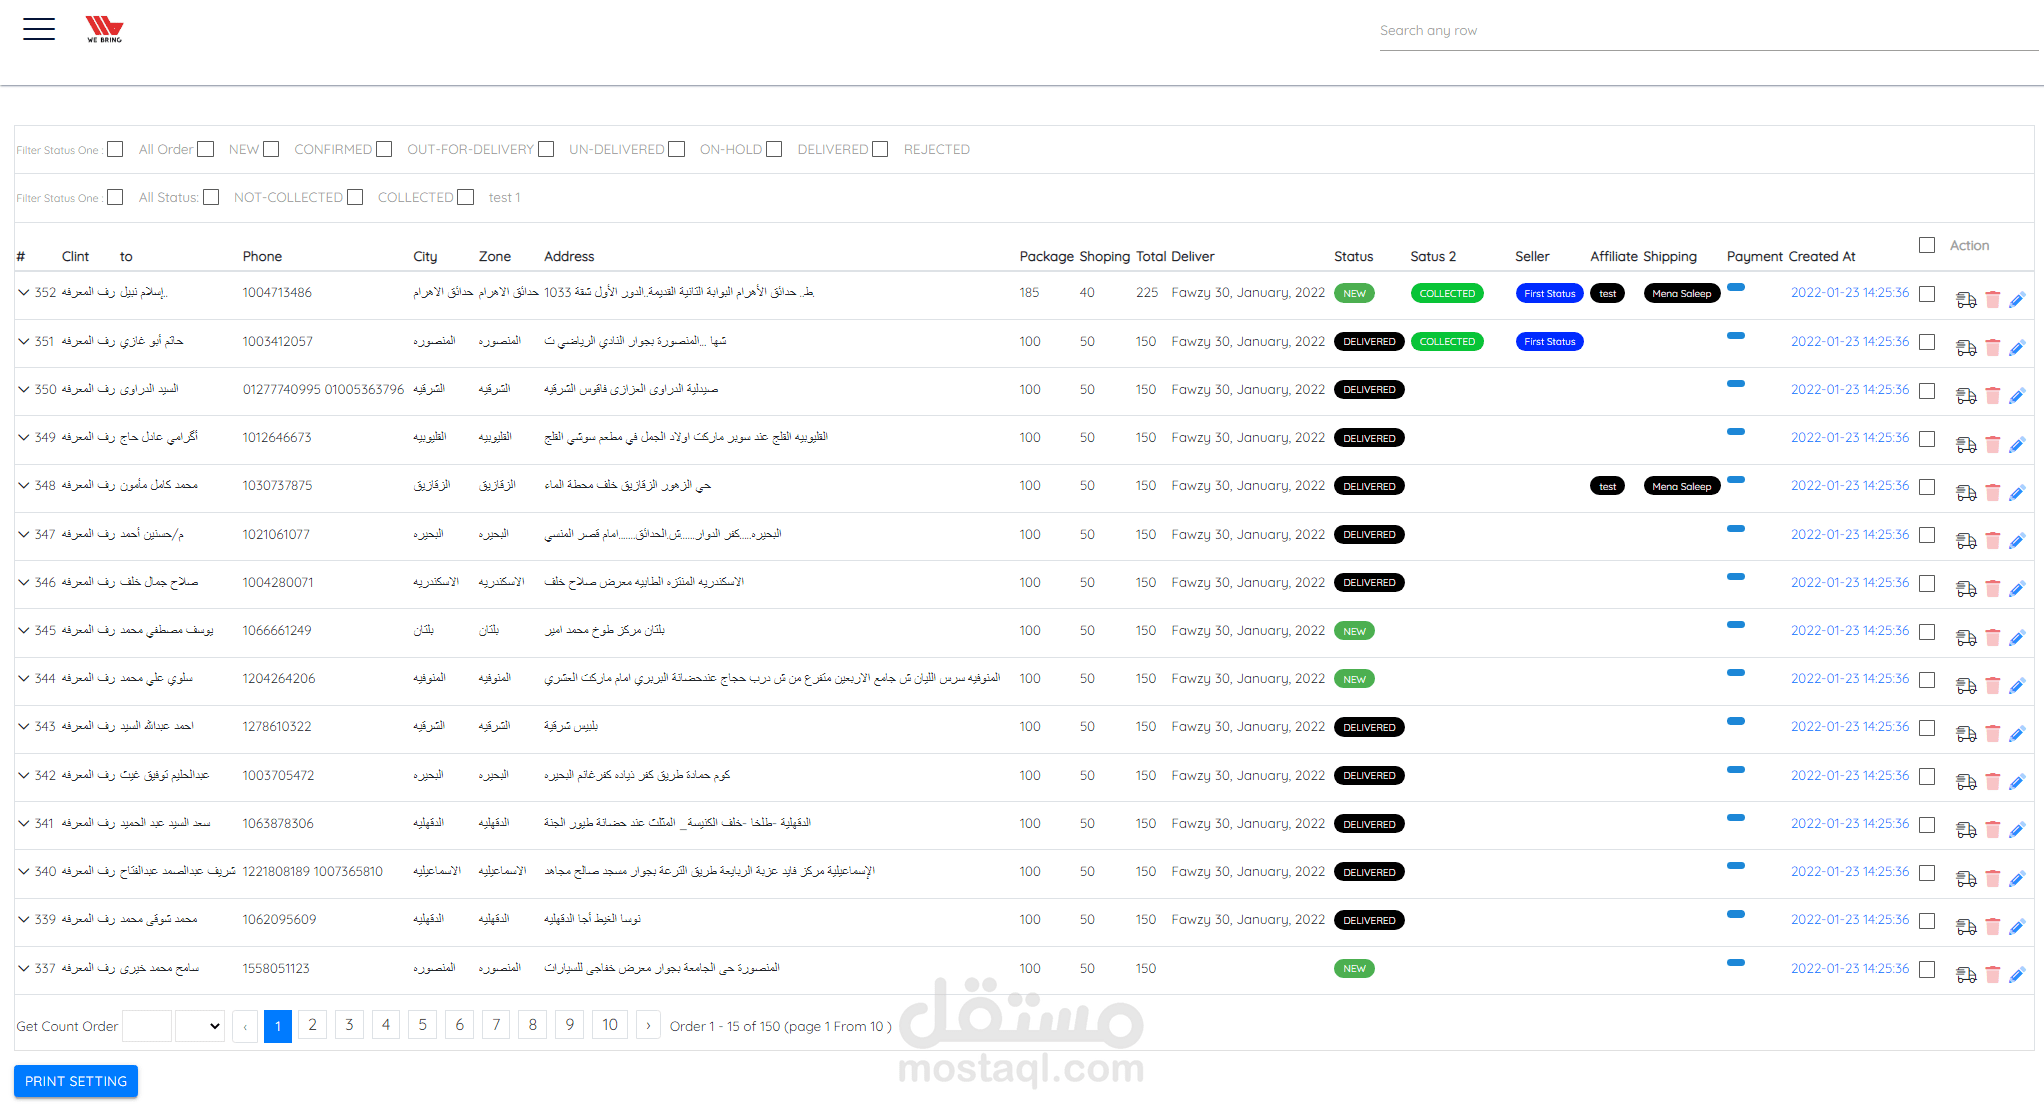Click the test affiliate badge on order 352
The height and width of the screenshot is (1112, 2044).
(1607, 293)
